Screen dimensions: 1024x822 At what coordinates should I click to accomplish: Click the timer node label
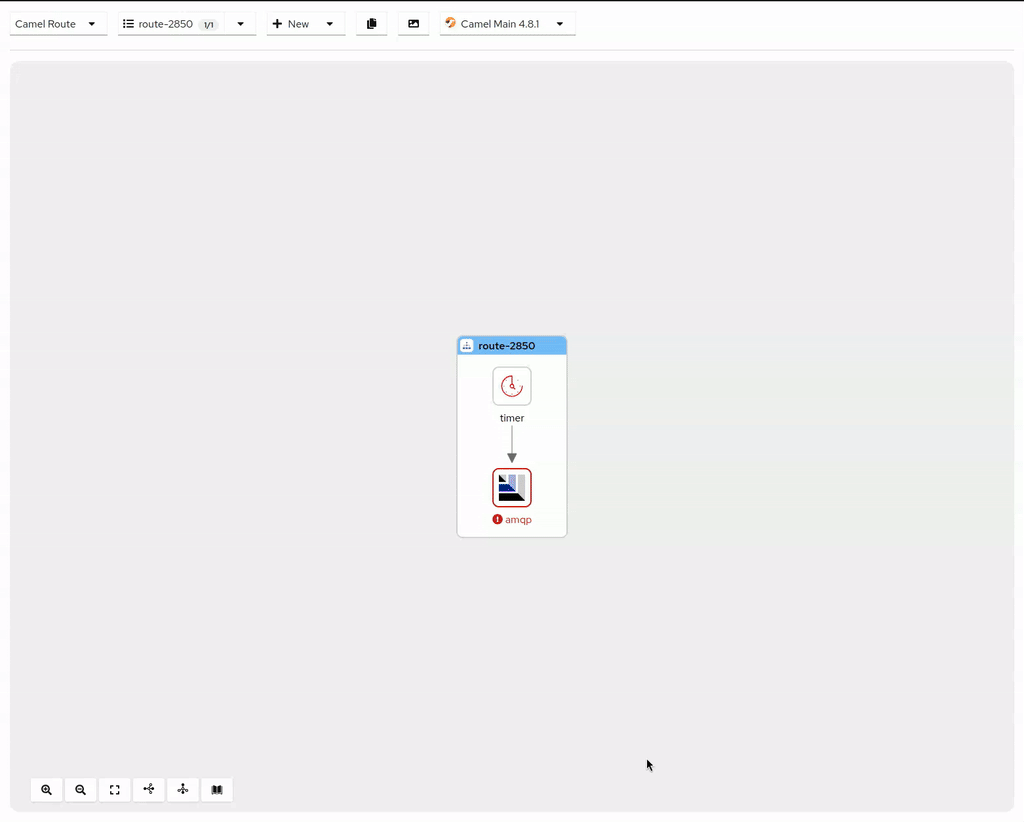click(512, 418)
